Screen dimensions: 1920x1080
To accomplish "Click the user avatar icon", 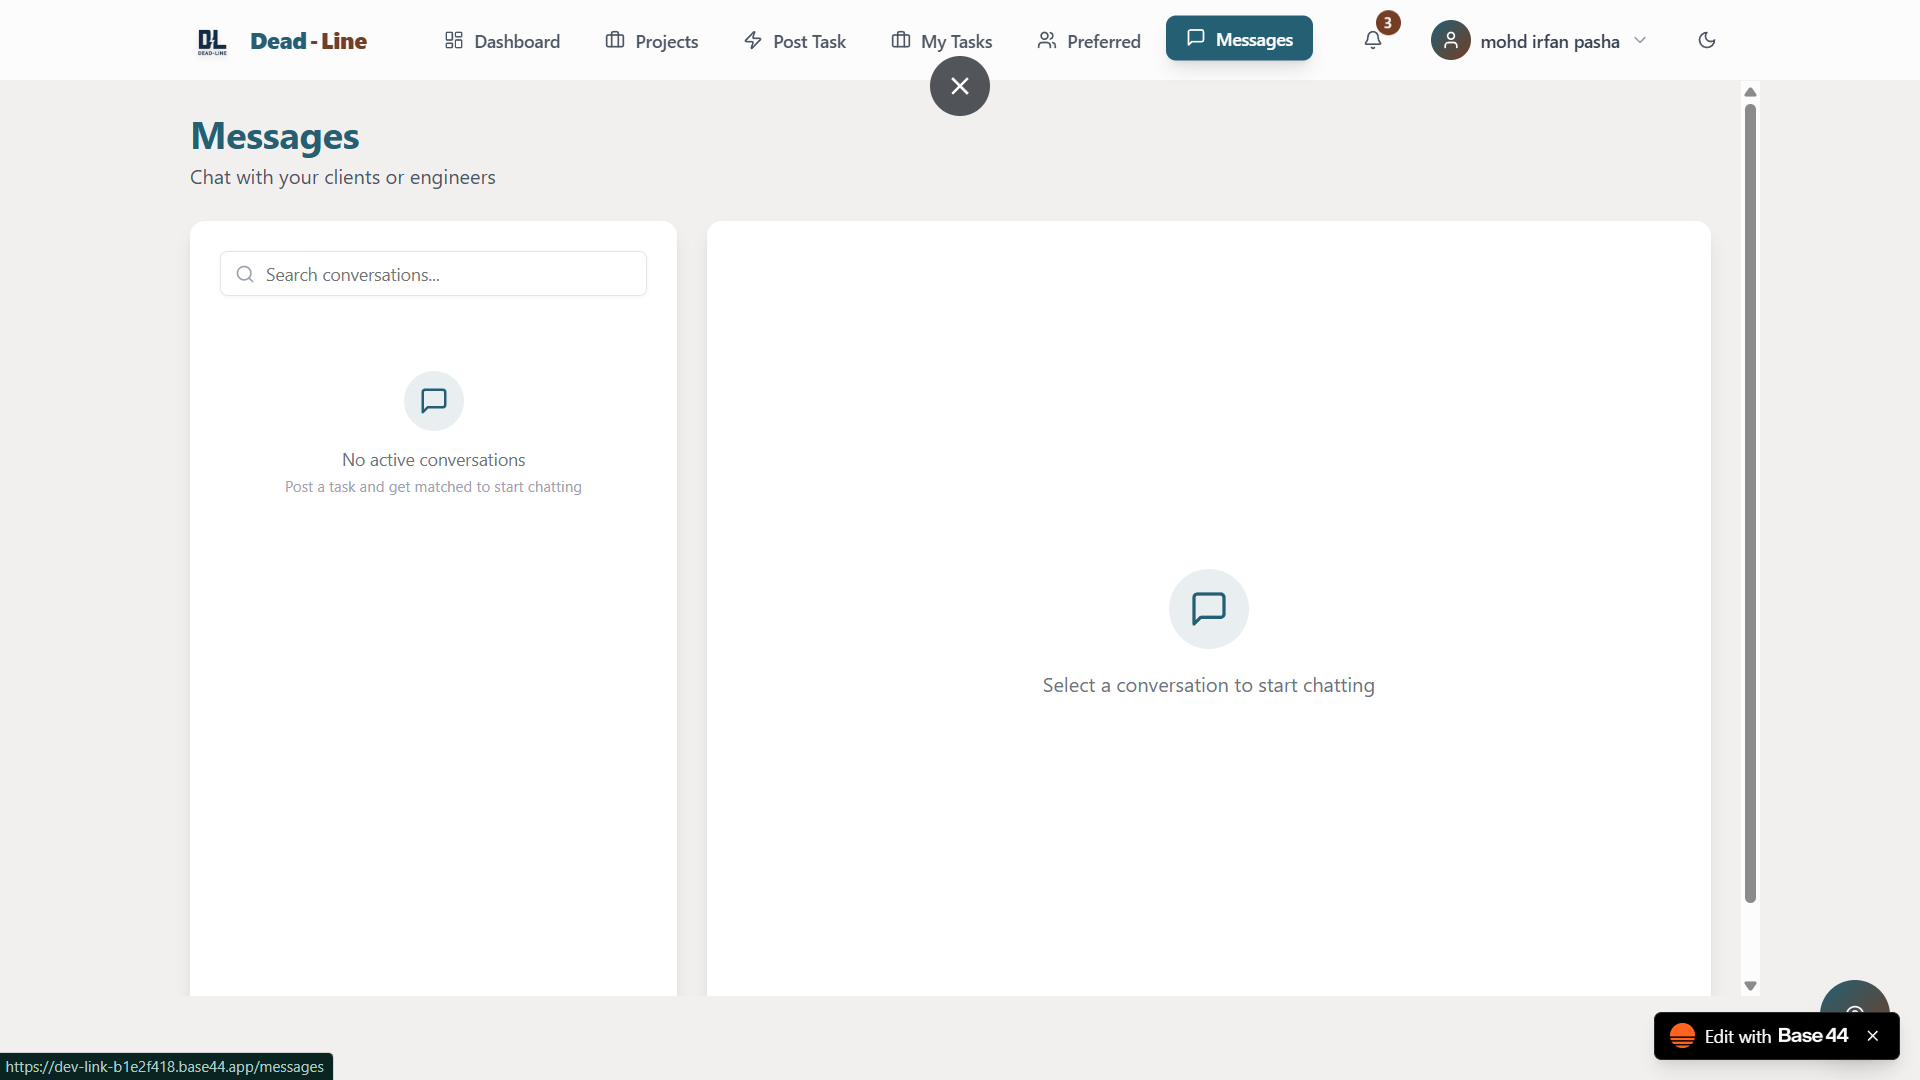I will pyautogui.click(x=1450, y=40).
